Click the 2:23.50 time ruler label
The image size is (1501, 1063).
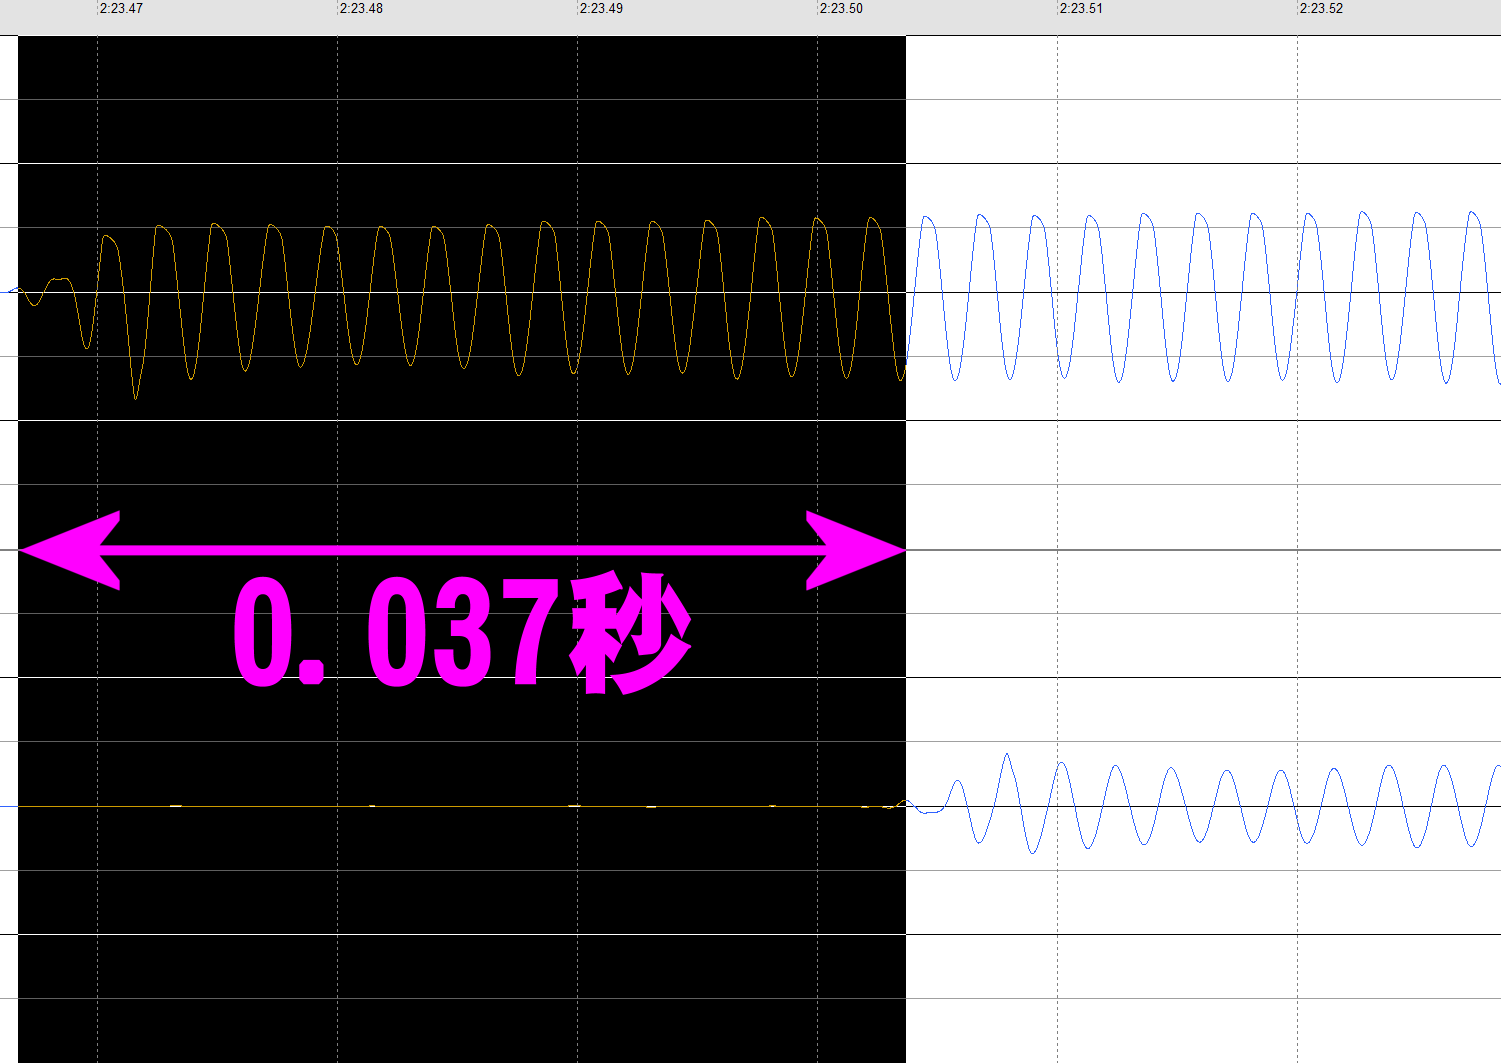point(841,8)
